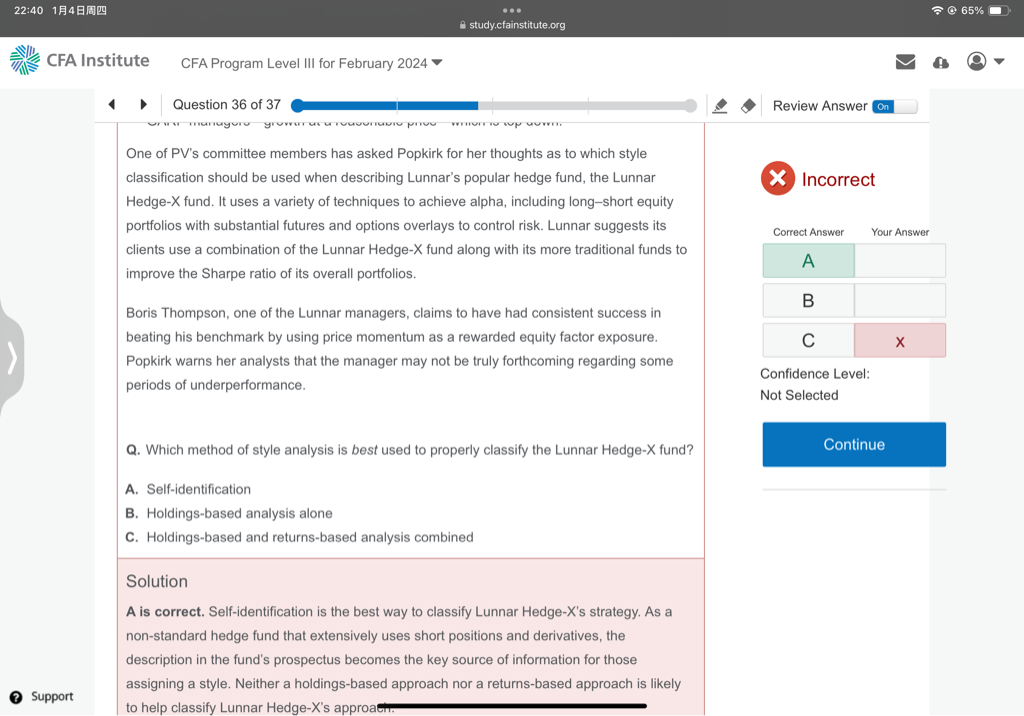The image size is (1024, 716).
Task: Toggle the Review Answer switch off
Action: coord(894,106)
